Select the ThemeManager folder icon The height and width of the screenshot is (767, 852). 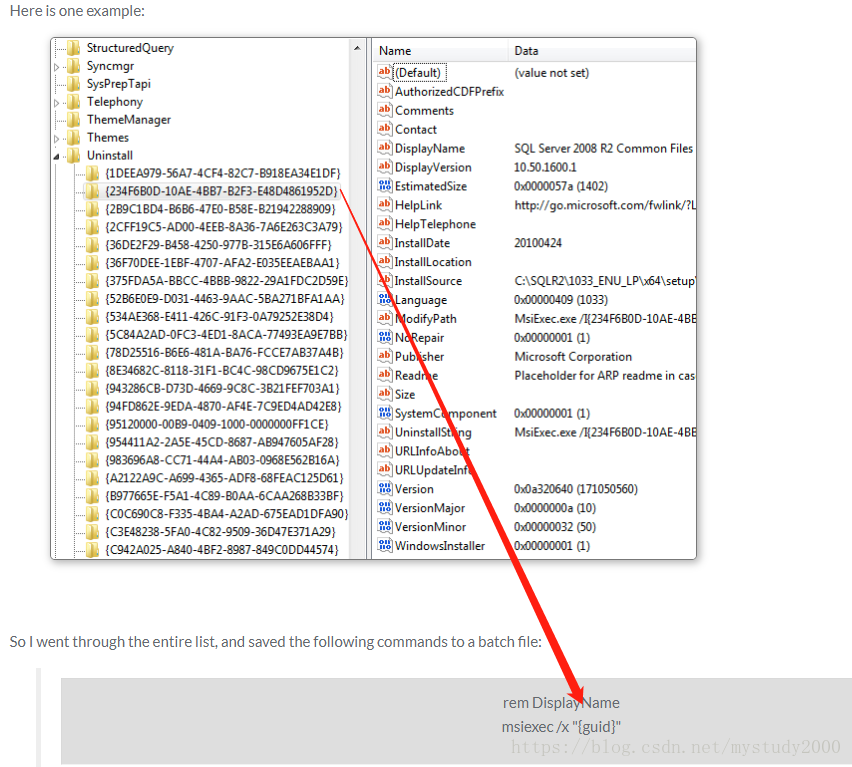tap(74, 120)
